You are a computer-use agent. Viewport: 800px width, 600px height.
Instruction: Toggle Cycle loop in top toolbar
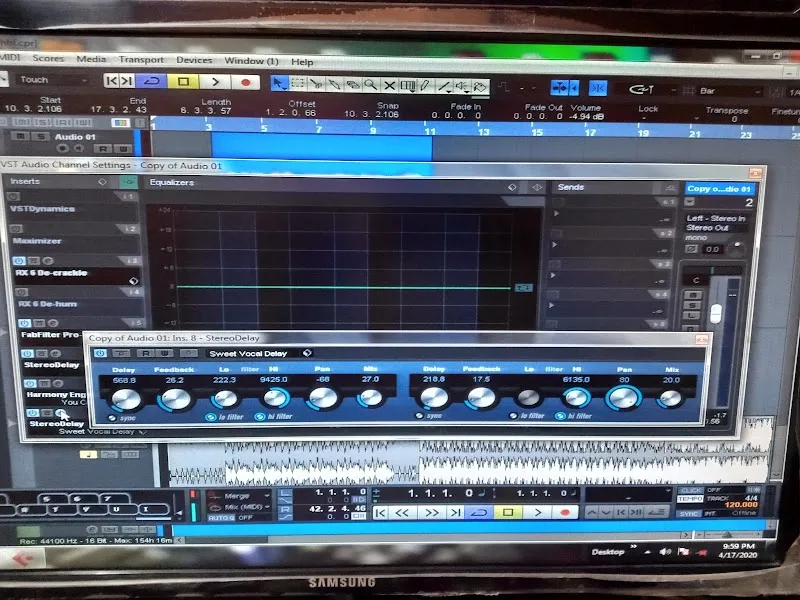point(152,81)
